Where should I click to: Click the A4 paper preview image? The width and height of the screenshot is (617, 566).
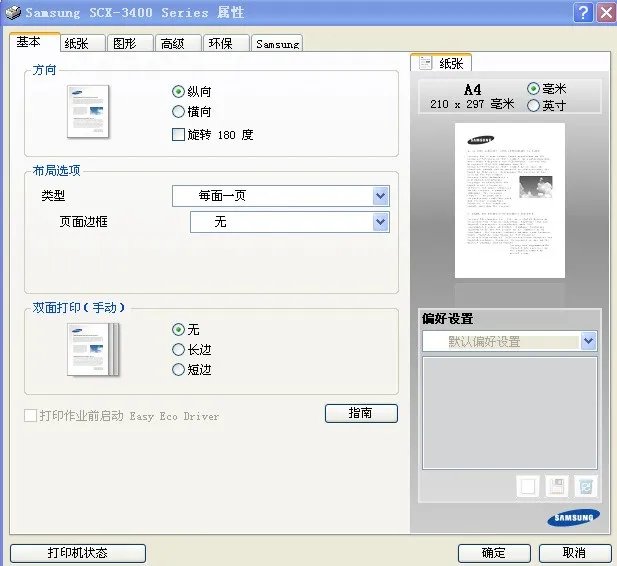tap(510, 200)
